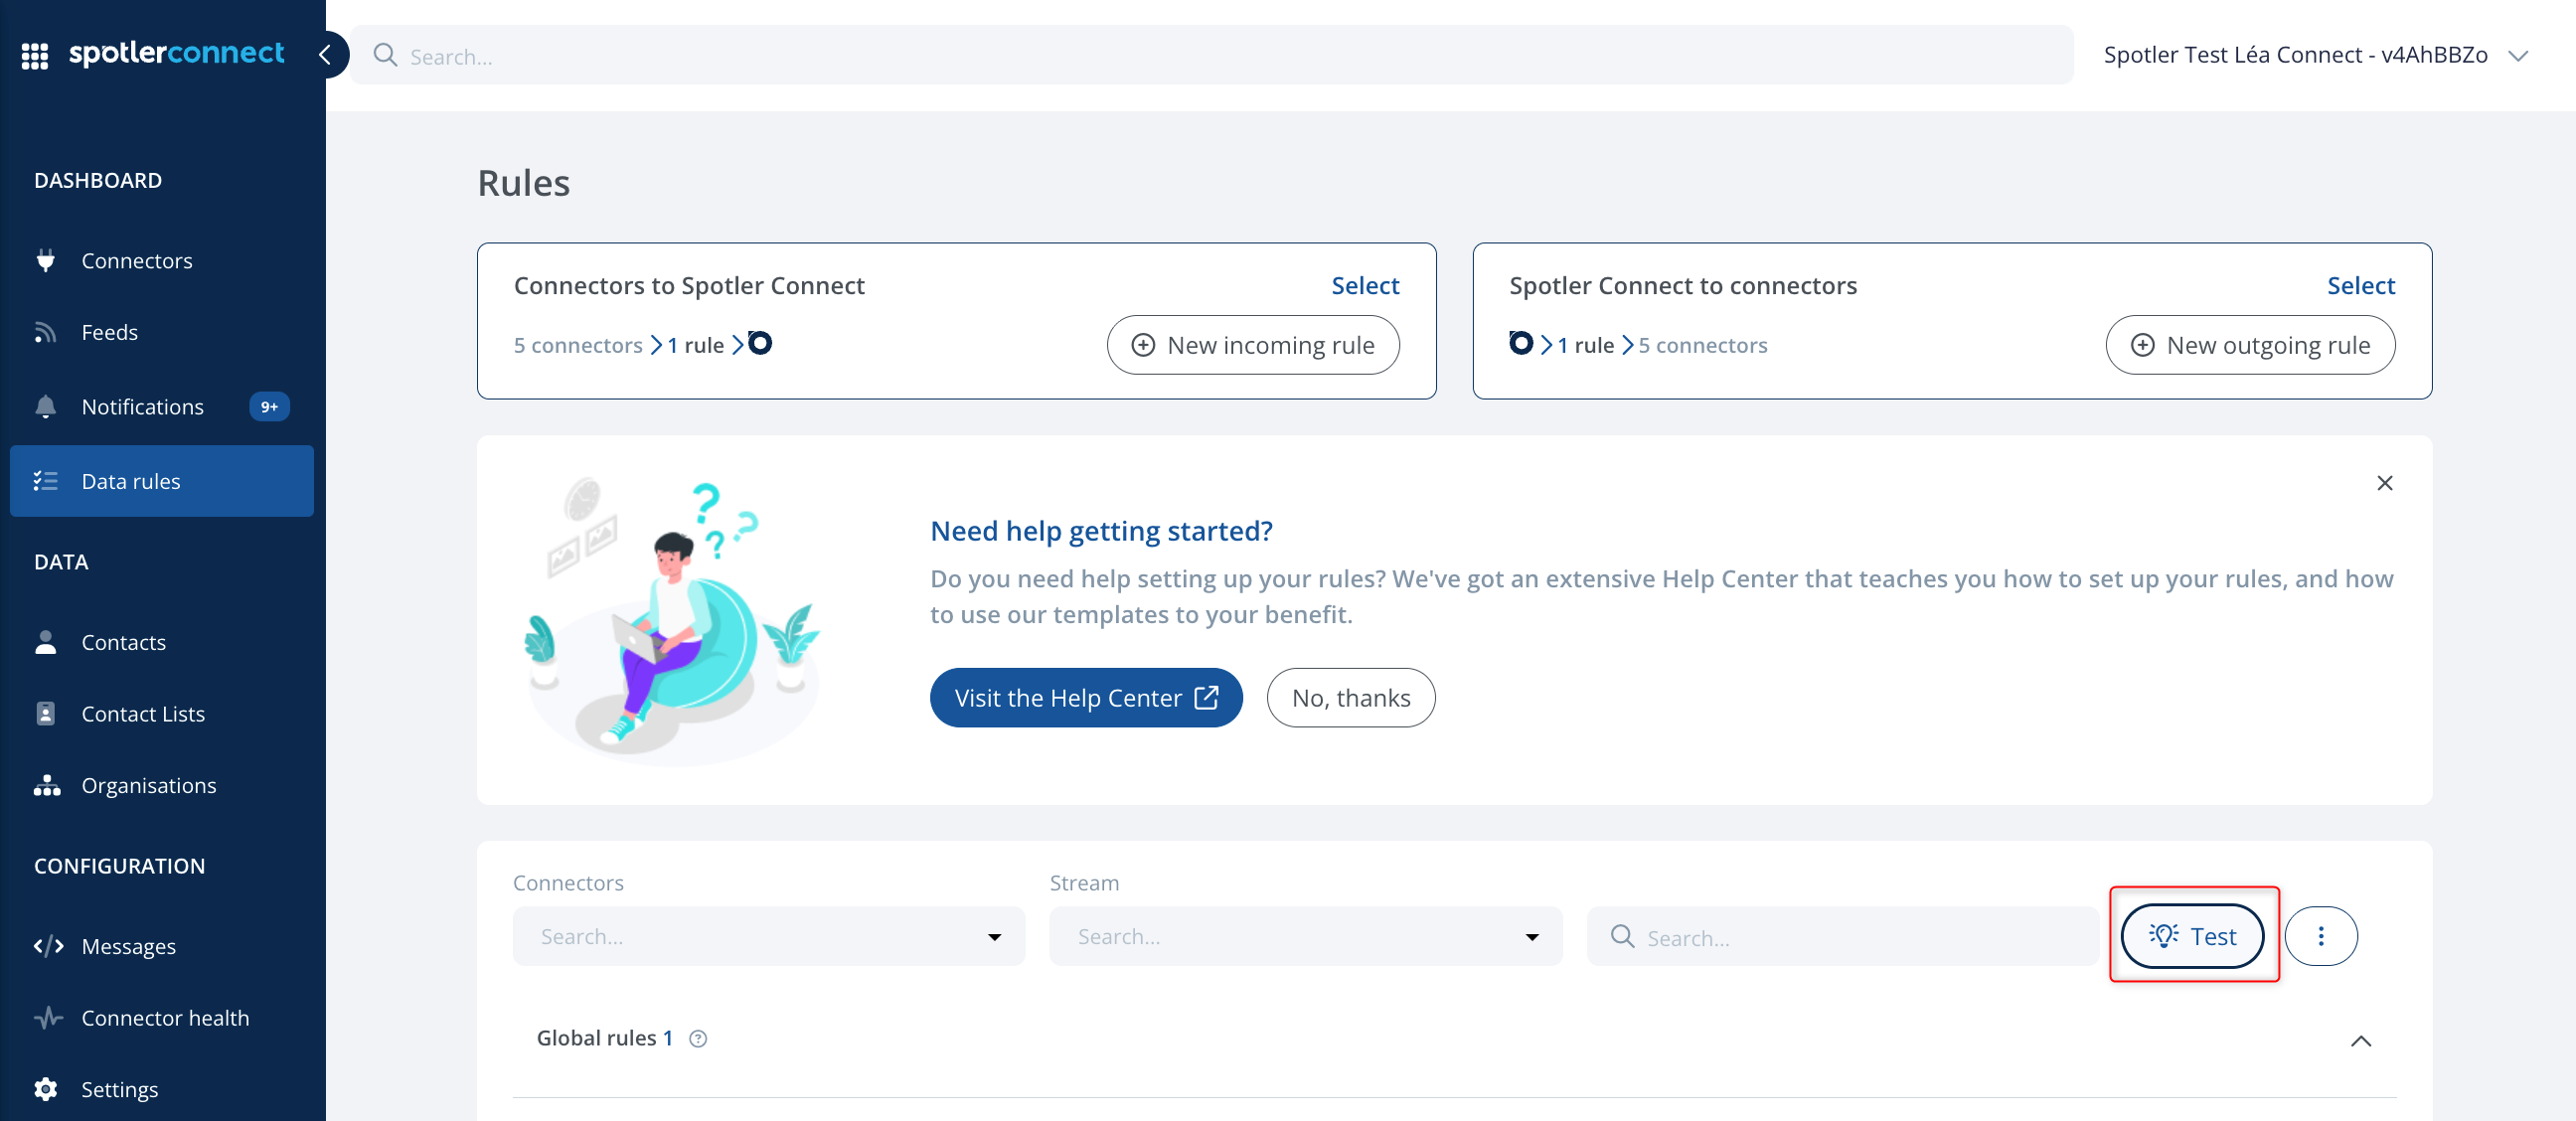This screenshot has height=1121, width=2576.
Task: Click New outgoing rule button
Action: click(2250, 345)
